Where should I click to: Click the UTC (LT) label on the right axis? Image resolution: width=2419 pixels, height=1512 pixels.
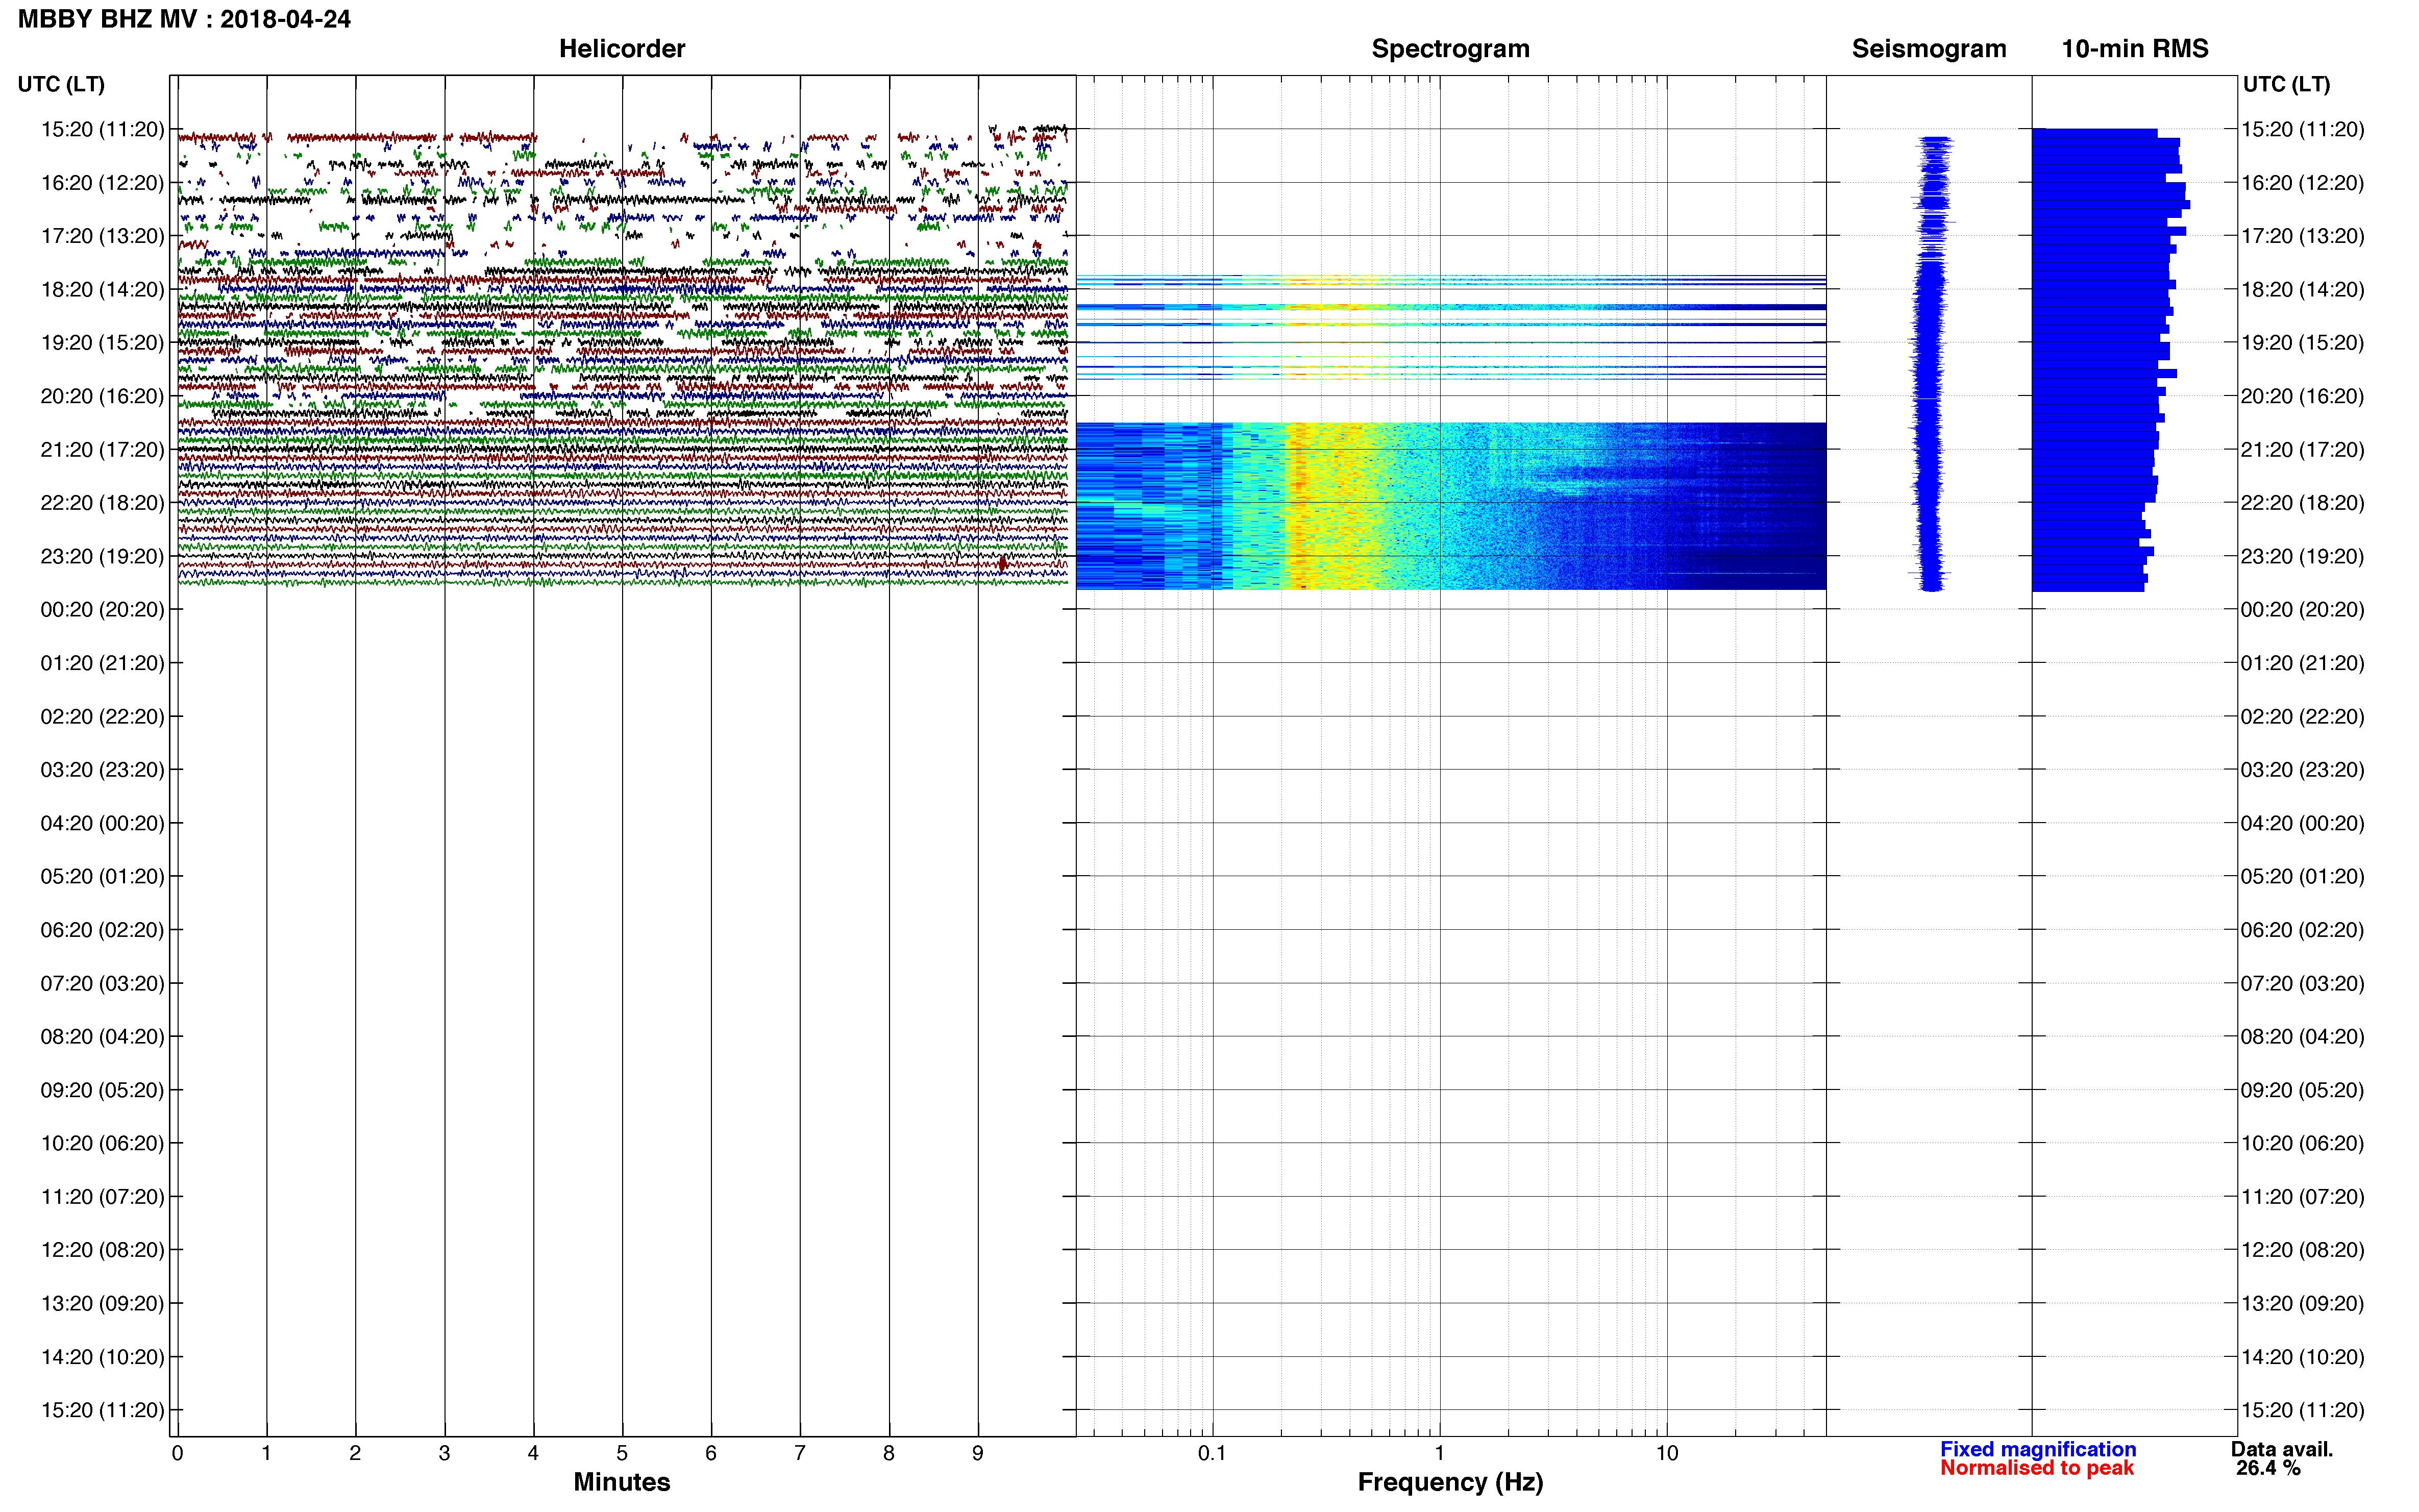point(2286,84)
